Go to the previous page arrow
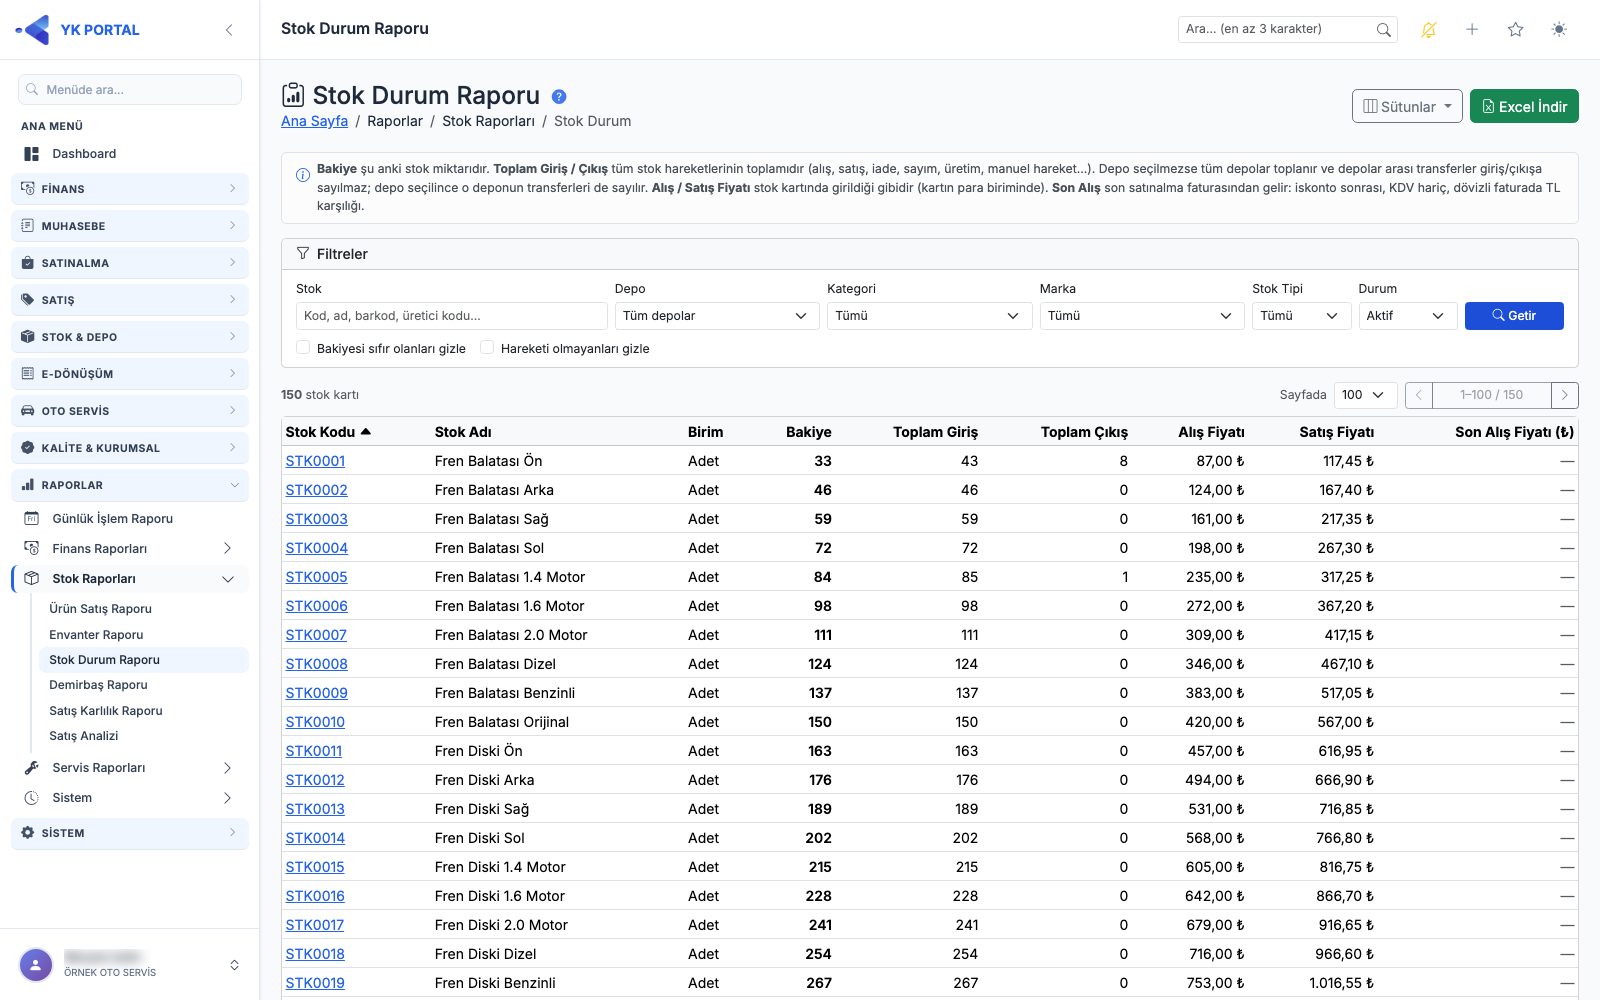The image size is (1600, 1000). (x=1418, y=395)
